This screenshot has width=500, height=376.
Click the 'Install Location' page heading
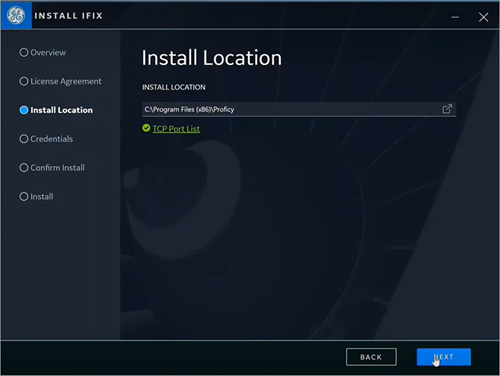point(212,58)
